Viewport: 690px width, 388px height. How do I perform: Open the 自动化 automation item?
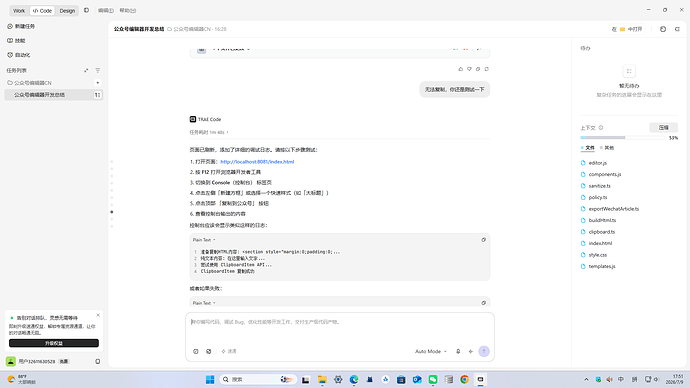19,55
